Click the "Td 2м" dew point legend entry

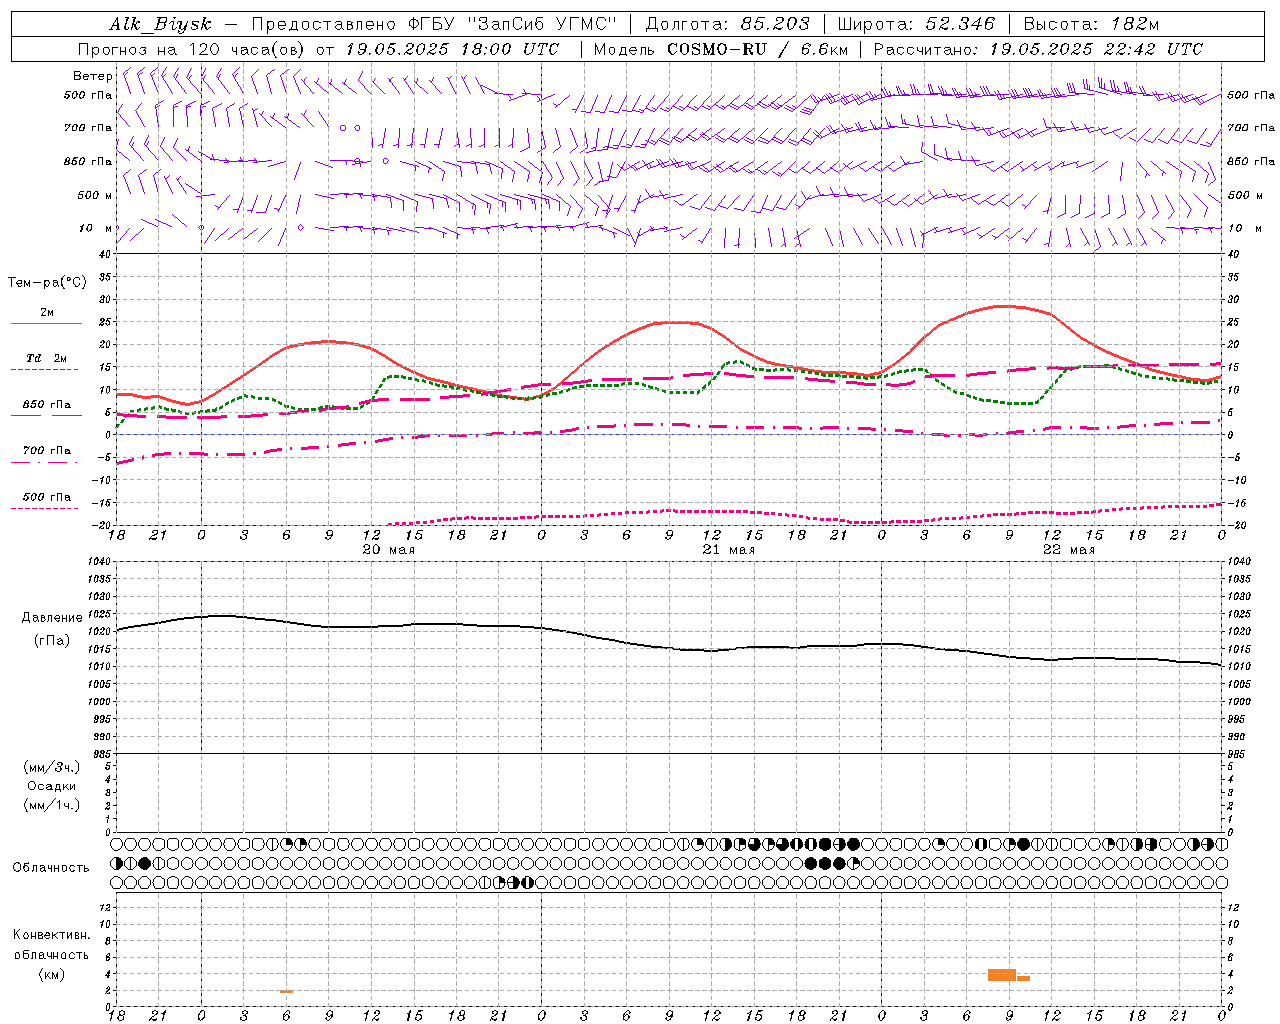pos(46,358)
